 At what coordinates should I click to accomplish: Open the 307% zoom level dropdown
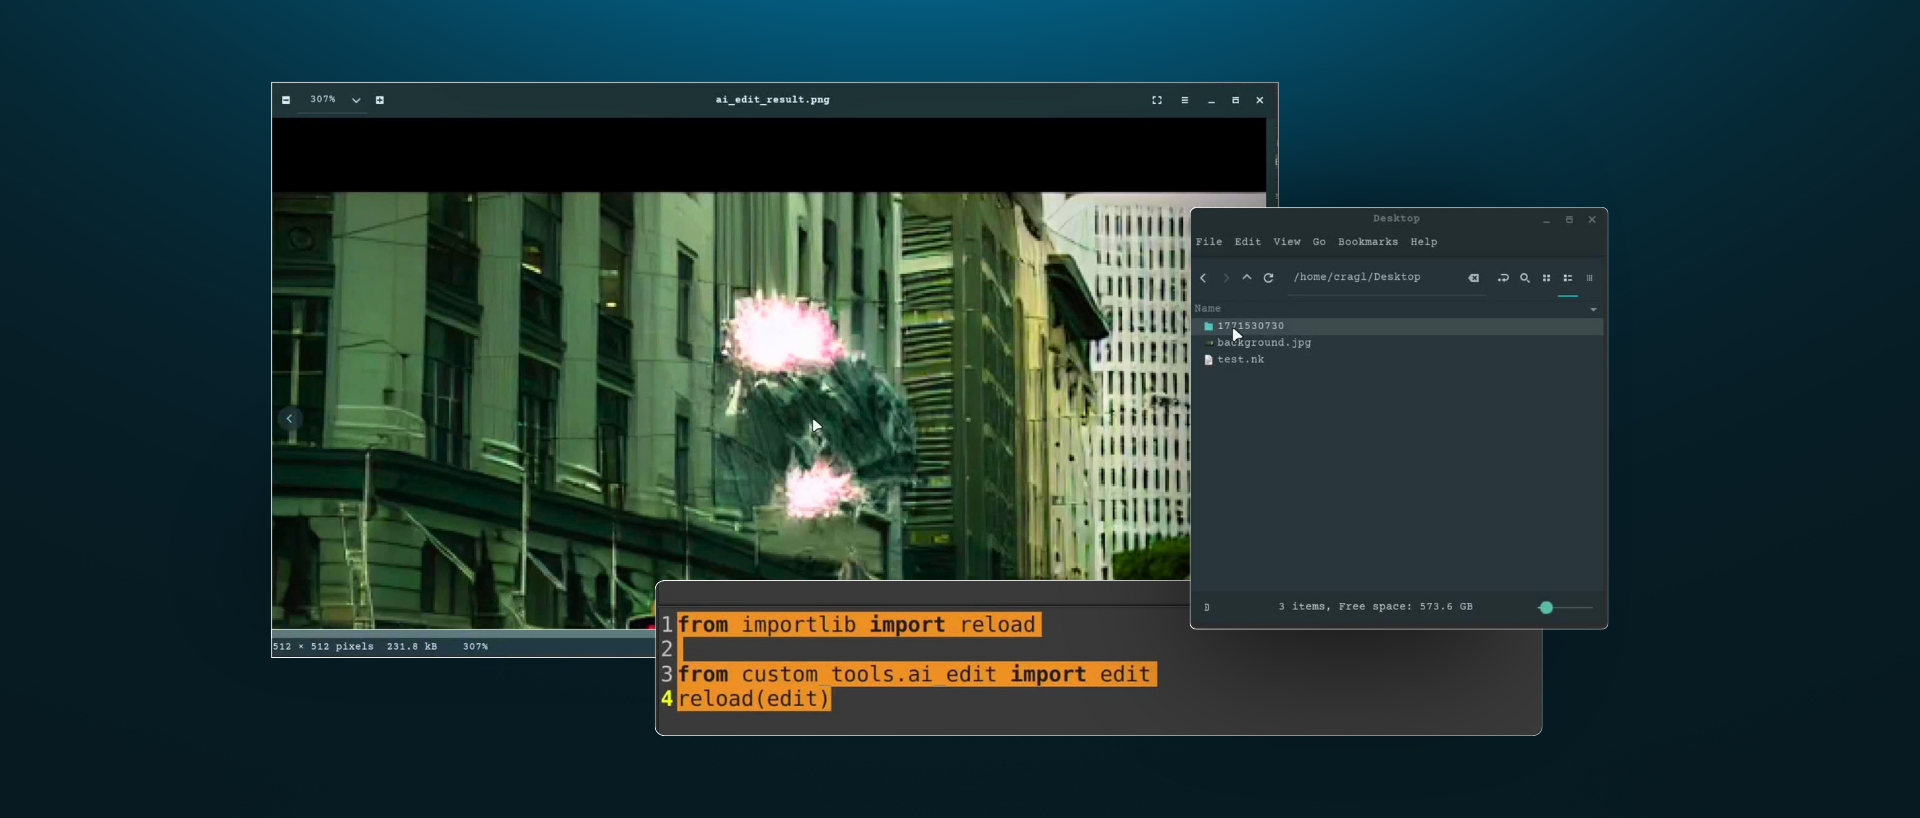tap(356, 100)
